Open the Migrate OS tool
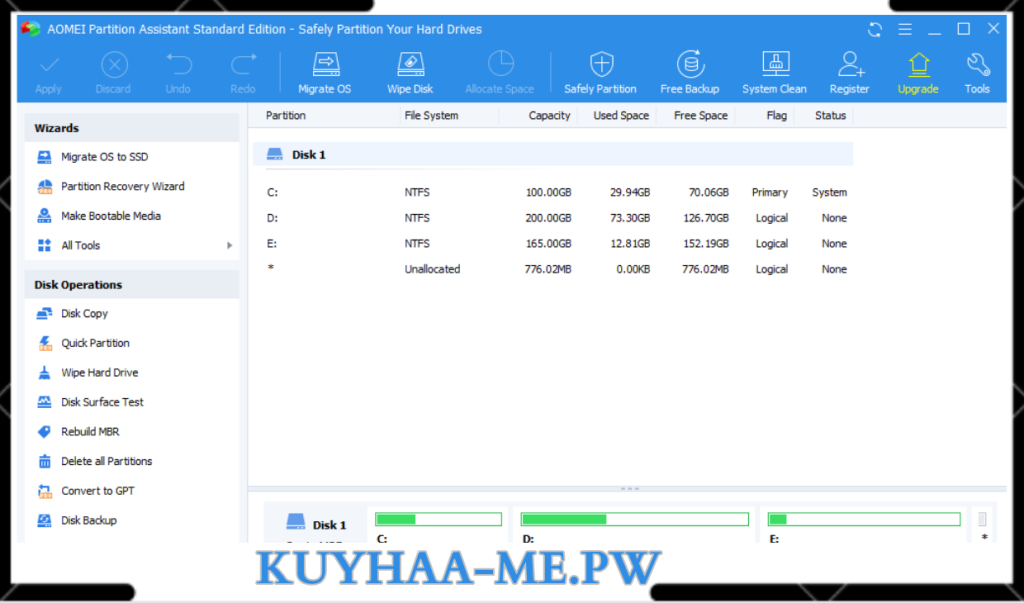1024x603 pixels. [x=325, y=73]
